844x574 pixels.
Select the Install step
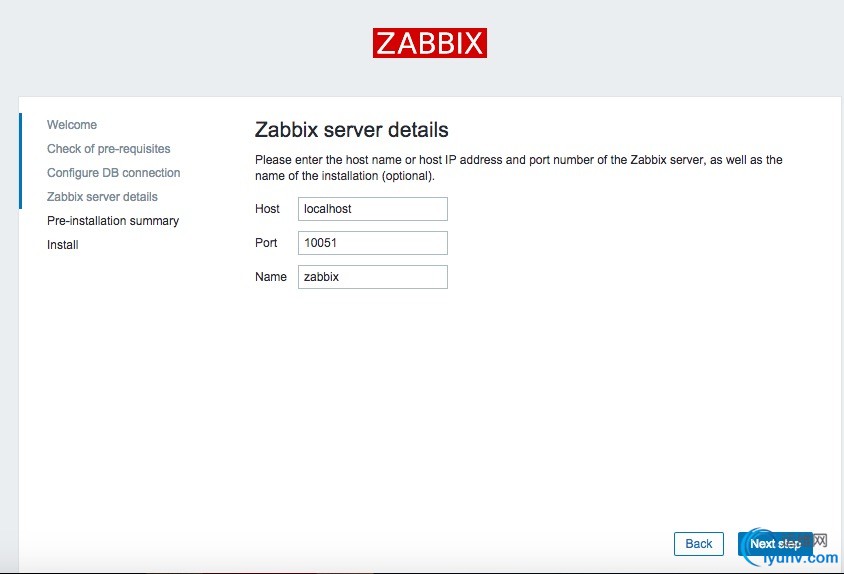click(62, 244)
